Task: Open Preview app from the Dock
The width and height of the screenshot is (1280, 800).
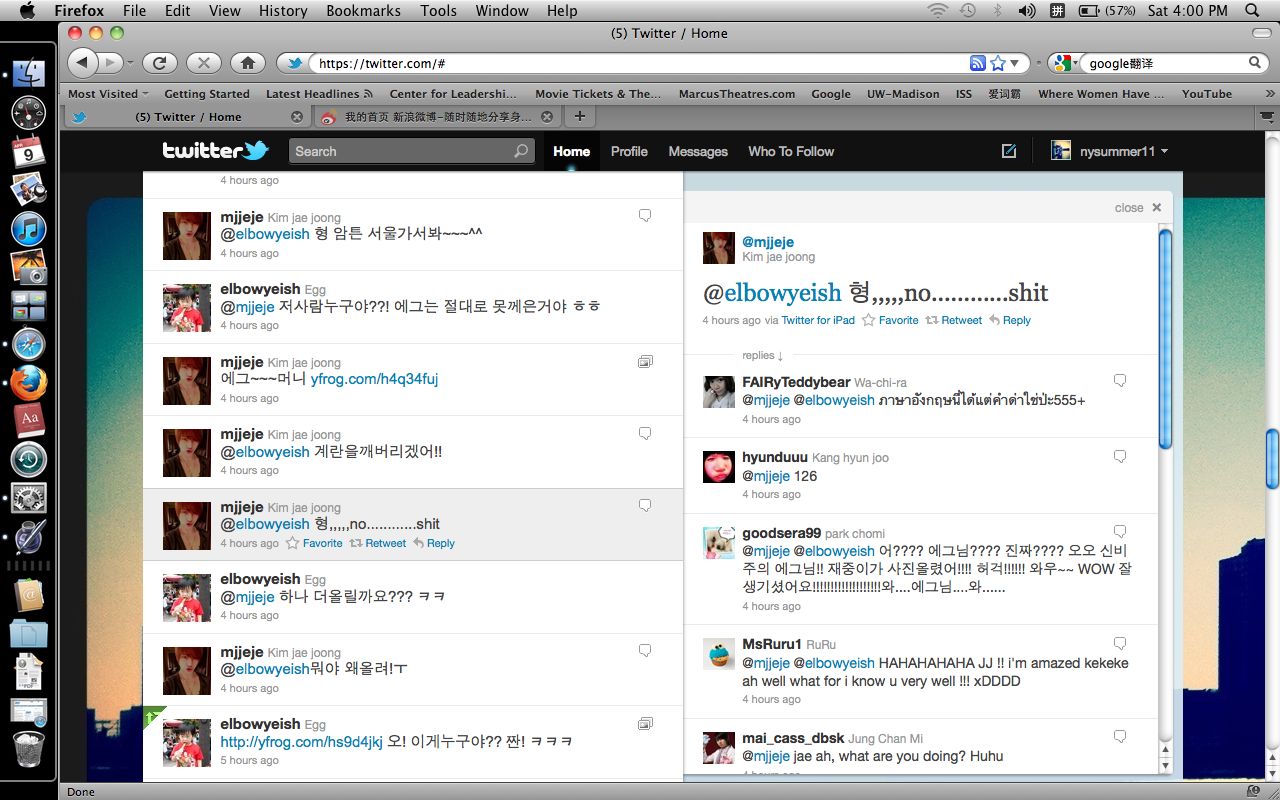Action: coord(29,189)
